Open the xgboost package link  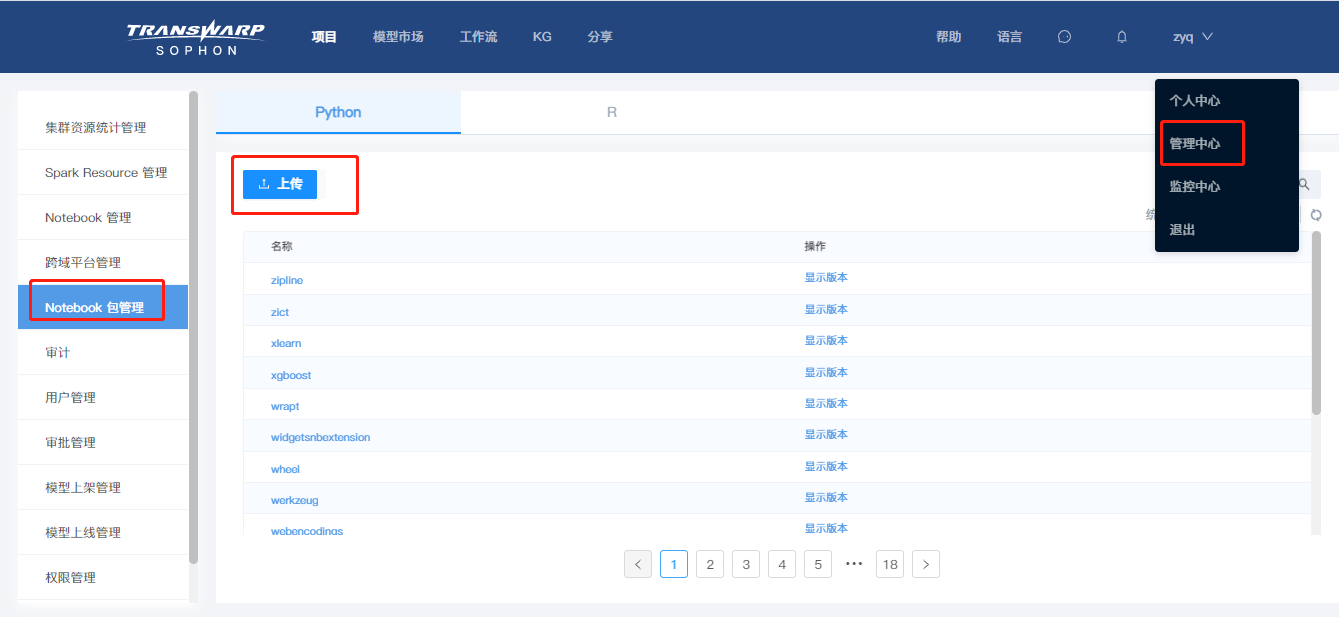point(290,374)
